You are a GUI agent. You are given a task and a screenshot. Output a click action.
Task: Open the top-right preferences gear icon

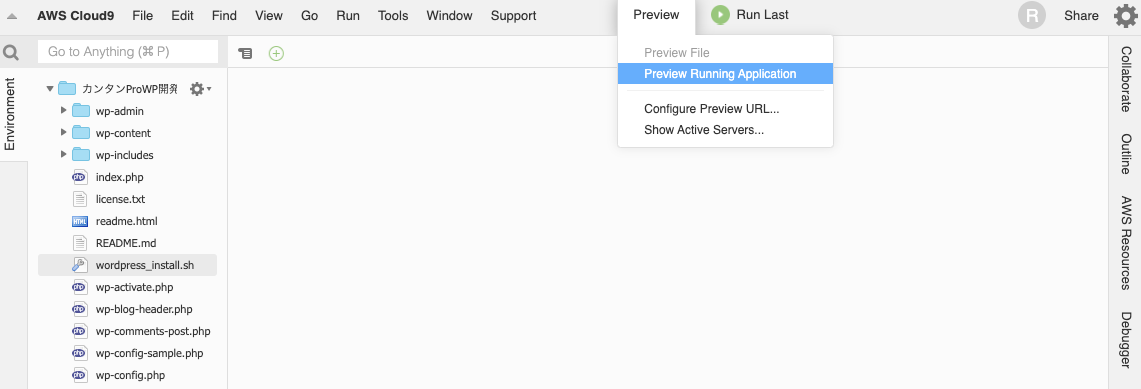point(1126,15)
